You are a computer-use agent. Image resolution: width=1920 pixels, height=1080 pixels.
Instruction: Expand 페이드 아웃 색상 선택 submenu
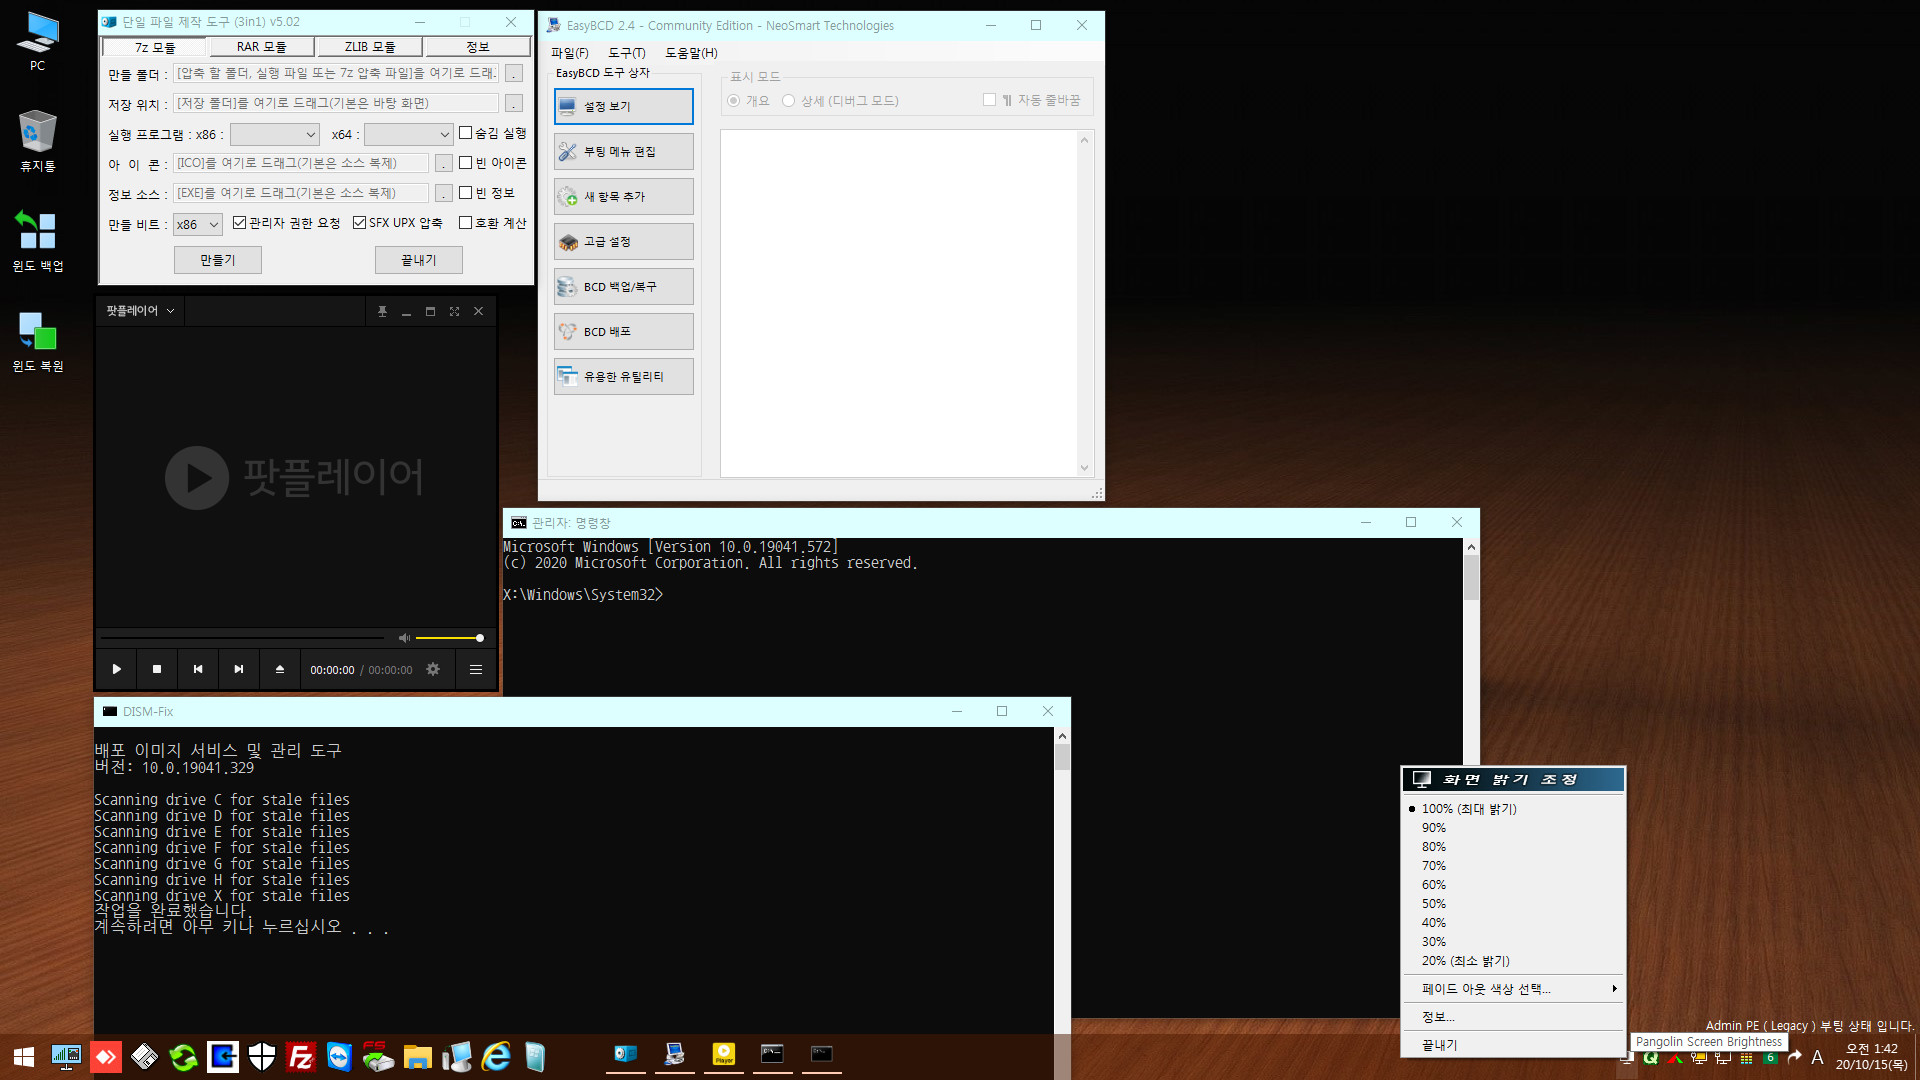click(1512, 989)
